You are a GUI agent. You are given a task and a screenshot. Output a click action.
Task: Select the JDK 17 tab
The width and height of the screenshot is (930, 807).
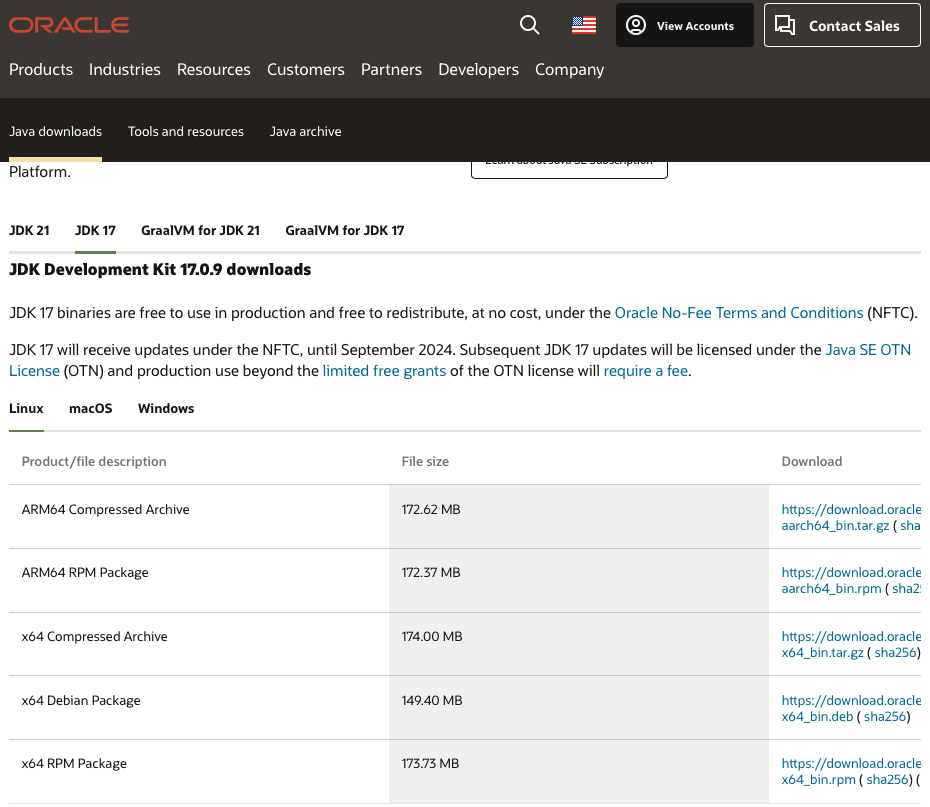tap(95, 230)
